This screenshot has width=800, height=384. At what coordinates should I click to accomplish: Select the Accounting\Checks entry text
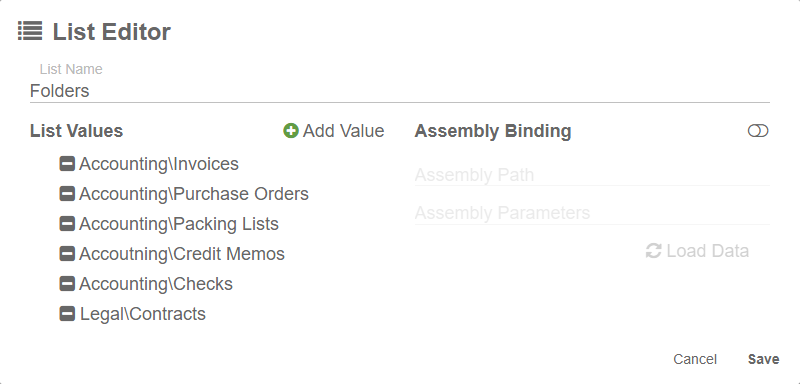coord(156,284)
